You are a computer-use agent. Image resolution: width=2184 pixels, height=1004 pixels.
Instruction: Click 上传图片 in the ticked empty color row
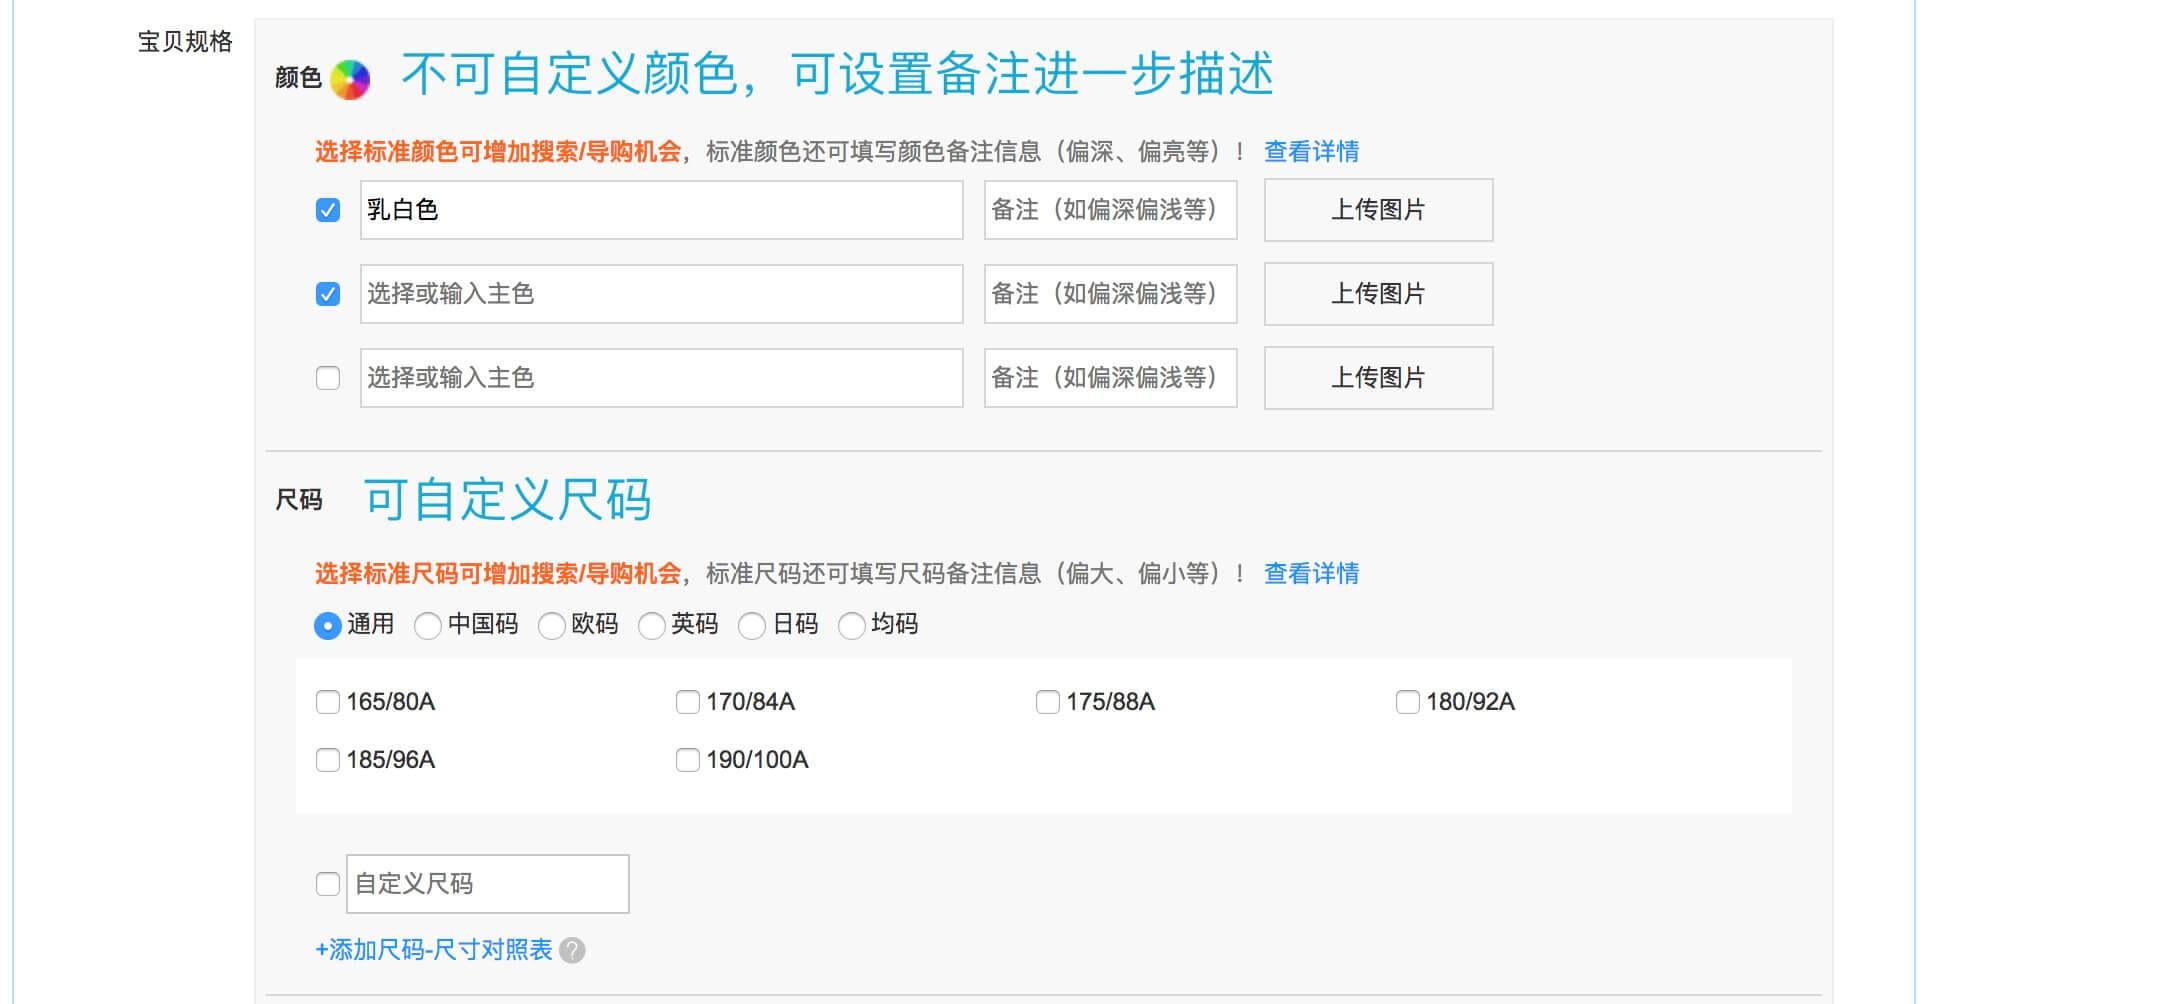click(x=1379, y=294)
